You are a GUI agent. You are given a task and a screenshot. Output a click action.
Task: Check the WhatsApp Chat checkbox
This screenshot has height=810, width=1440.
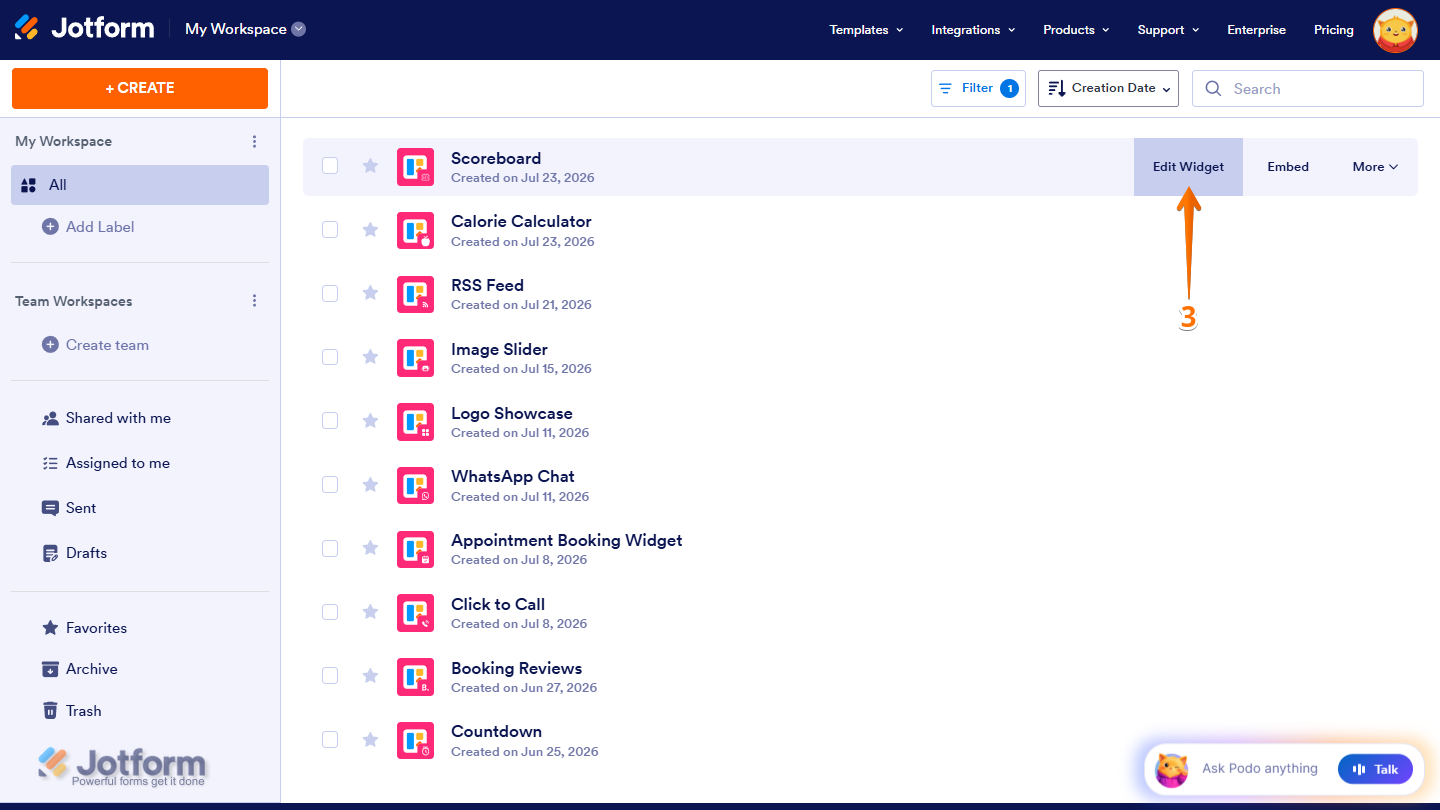330,485
